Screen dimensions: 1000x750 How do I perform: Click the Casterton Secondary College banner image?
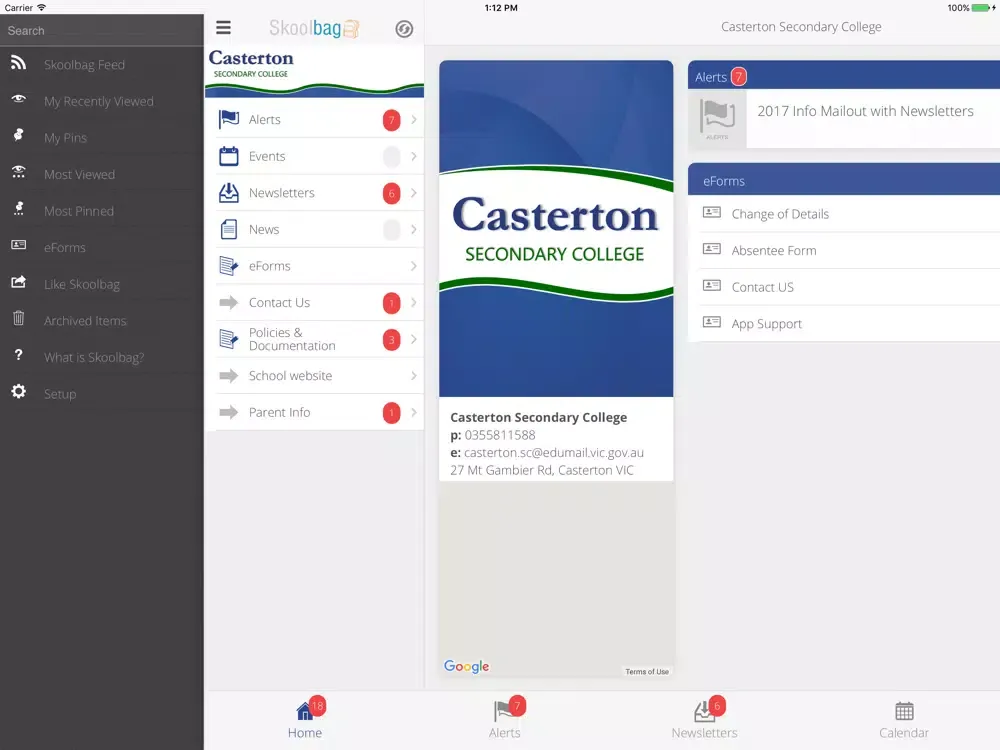click(x=555, y=229)
